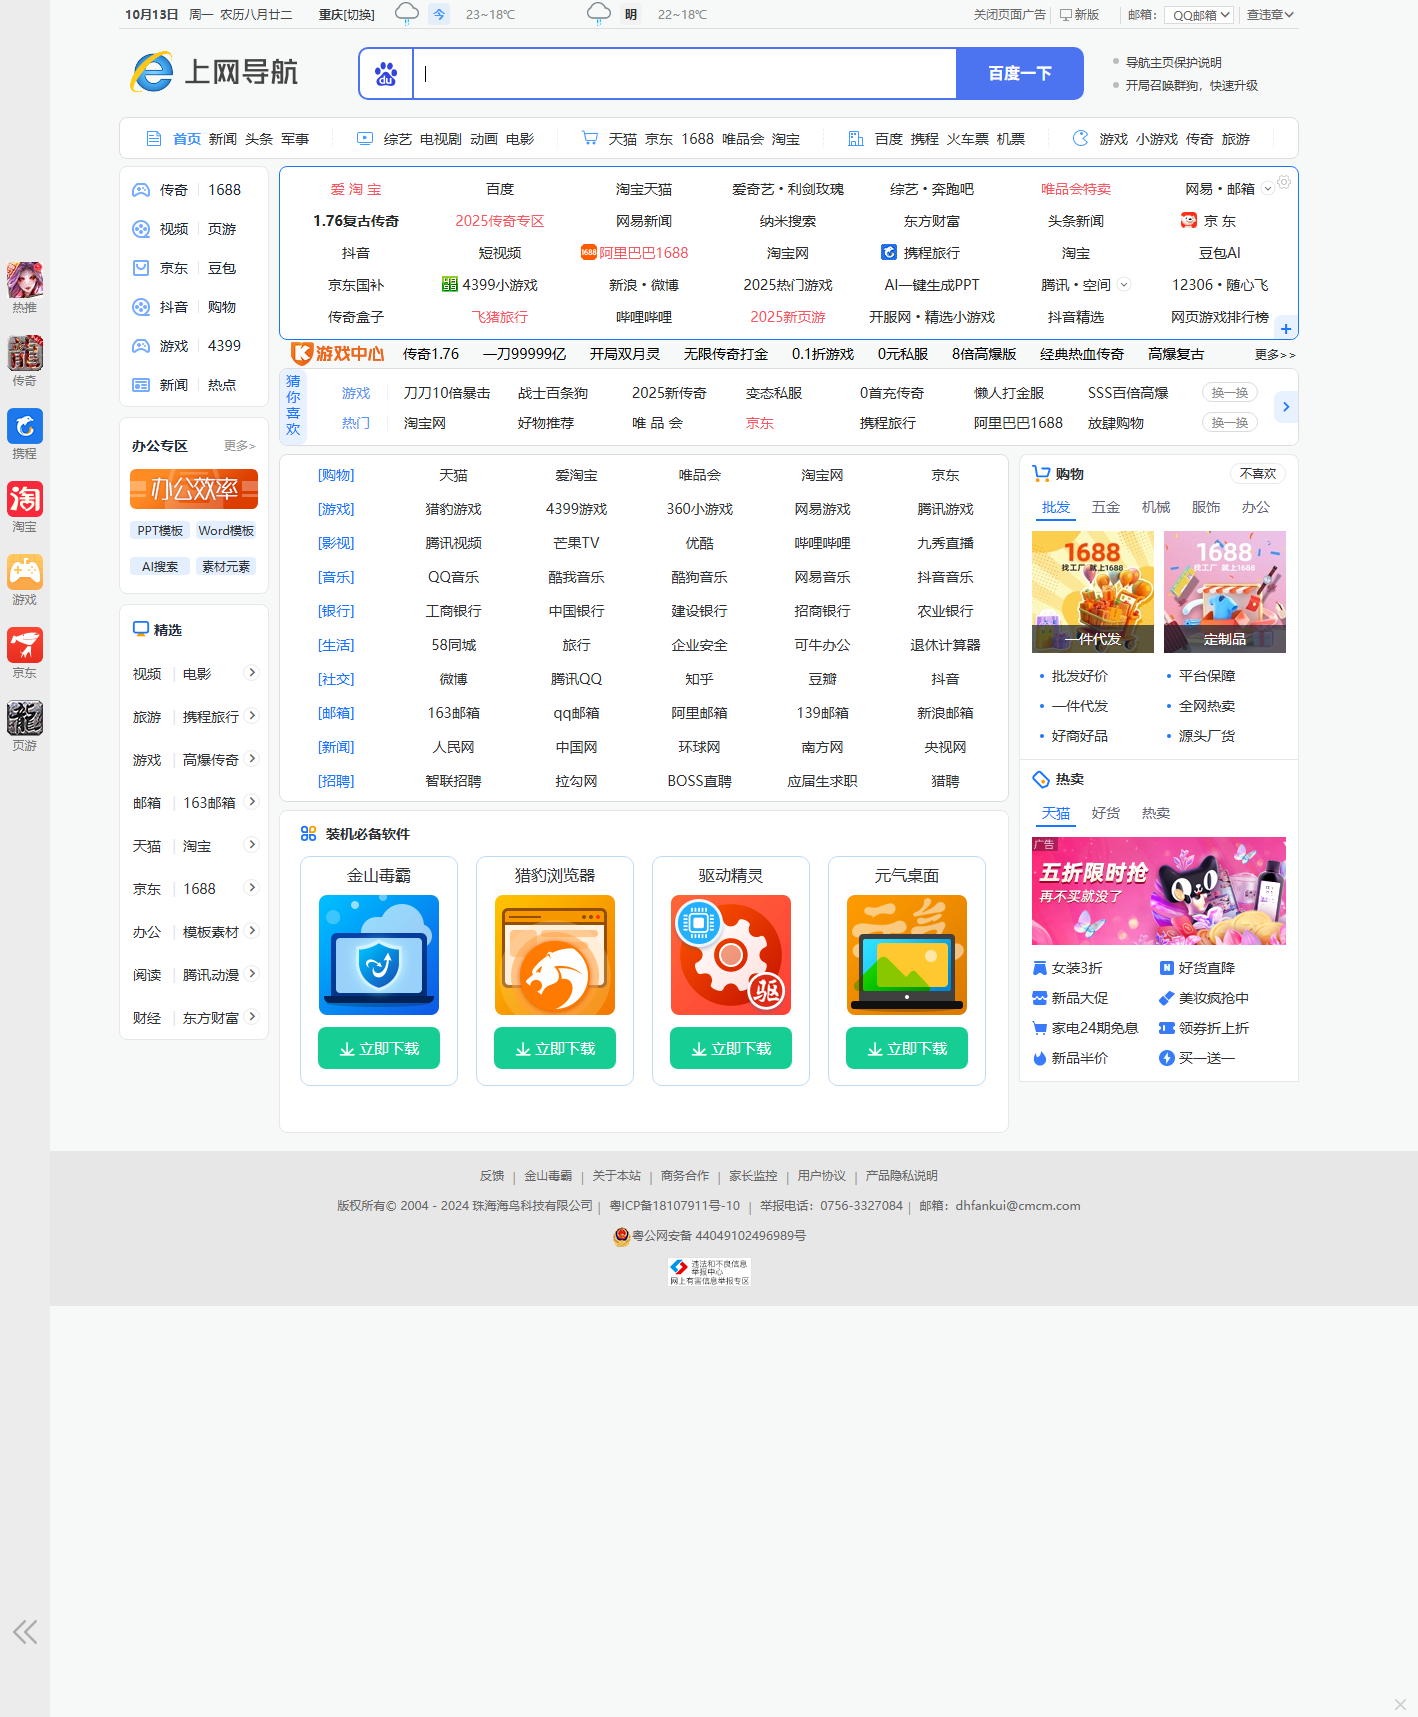Expand the 邮箱 163邮箱 row arrow
The image size is (1418, 1717).
point(252,802)
